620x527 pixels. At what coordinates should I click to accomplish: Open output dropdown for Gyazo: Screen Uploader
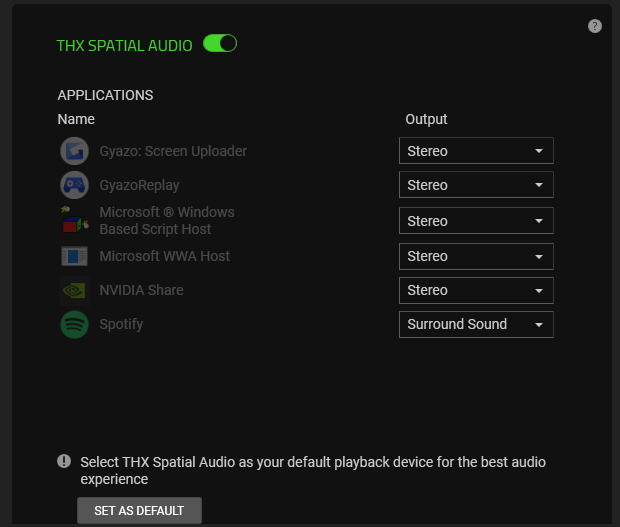click(x=476, y=151)
